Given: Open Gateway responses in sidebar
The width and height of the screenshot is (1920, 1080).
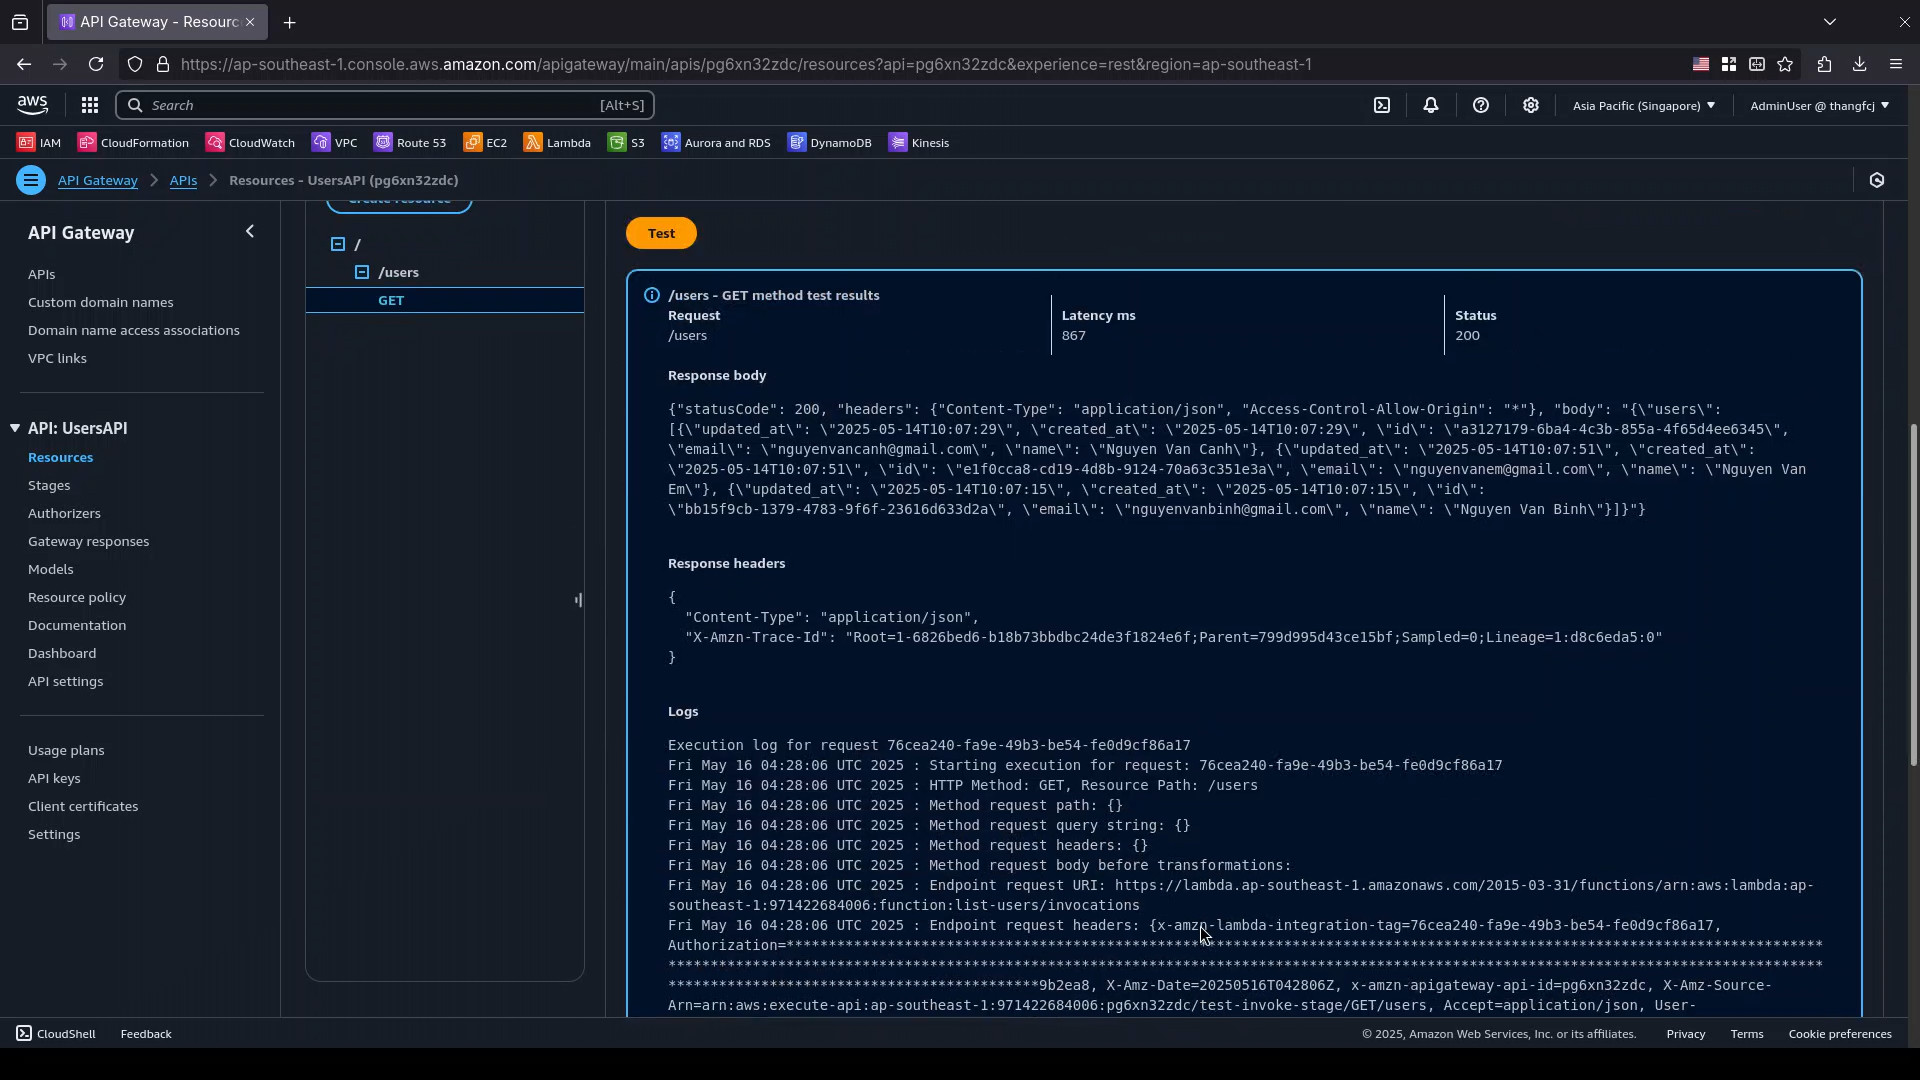Looking at the screenshot, I should pos(89,541).
